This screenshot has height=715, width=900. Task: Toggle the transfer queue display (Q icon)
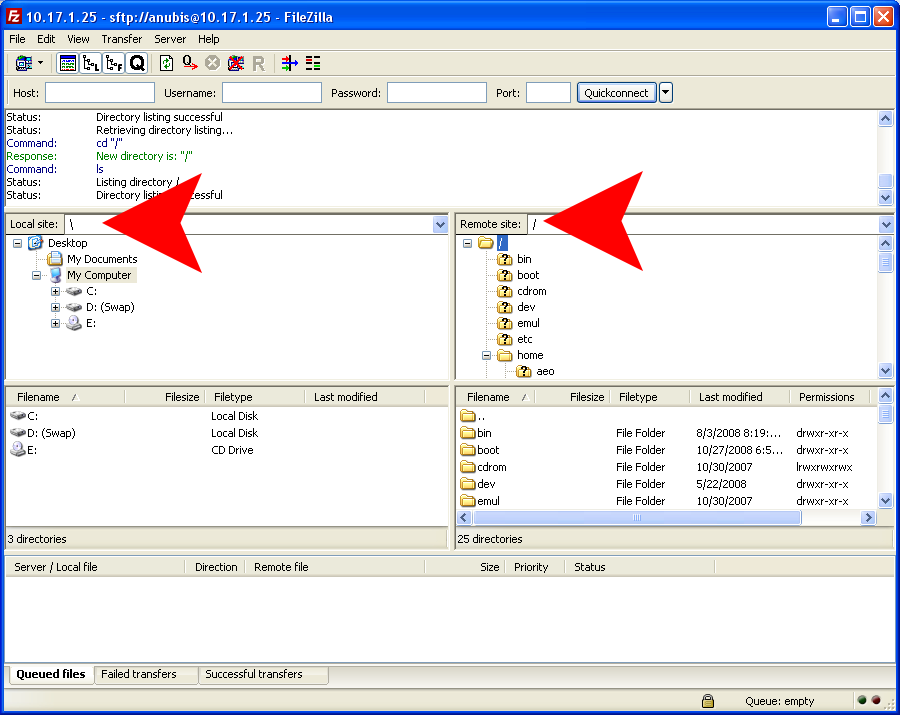pos(137,63)
